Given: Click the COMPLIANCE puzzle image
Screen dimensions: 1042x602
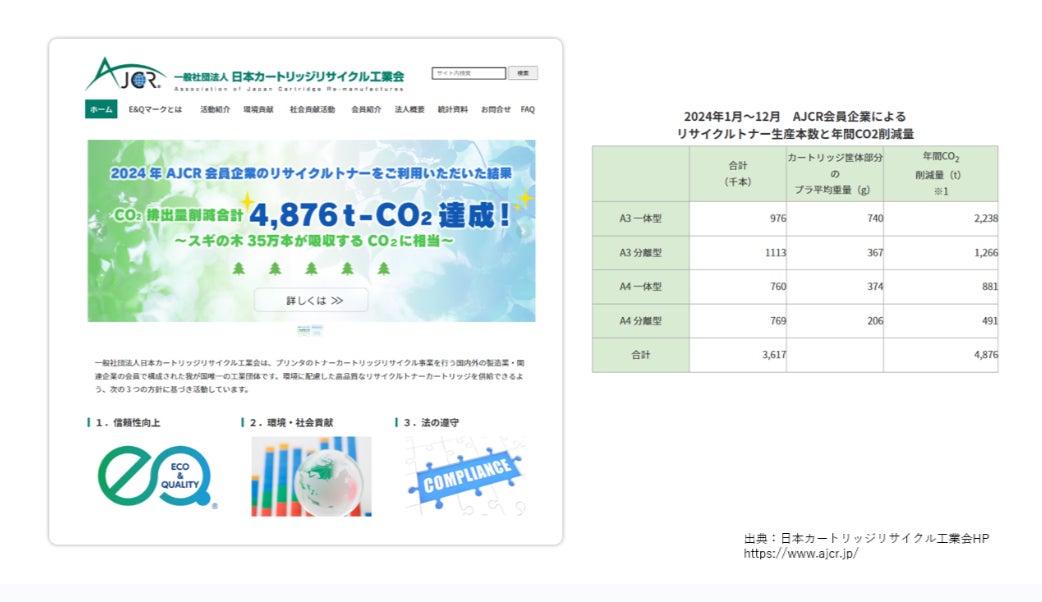Looking at the screenshot, I should pos(465,476).
